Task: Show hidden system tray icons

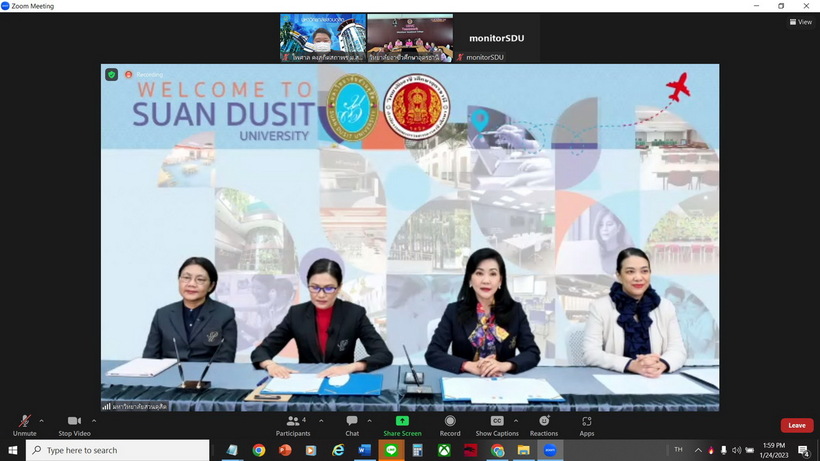Action: pyautogui.click(x=698, y=450)
